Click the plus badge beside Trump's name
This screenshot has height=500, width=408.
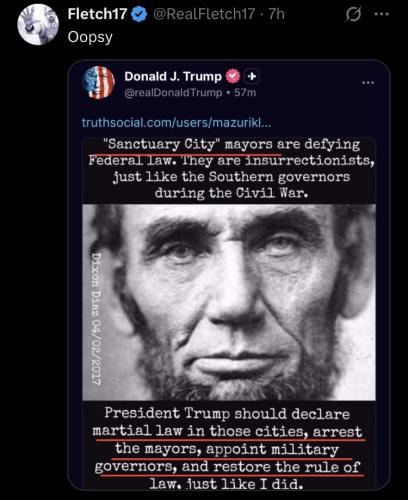252,76
